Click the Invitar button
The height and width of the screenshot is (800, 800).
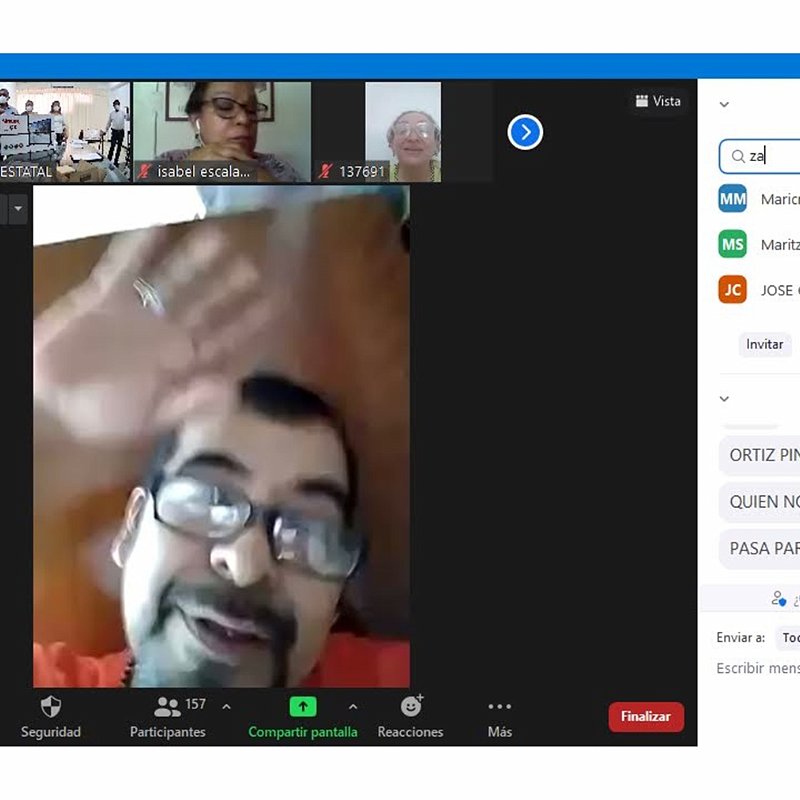click(764, 344)
